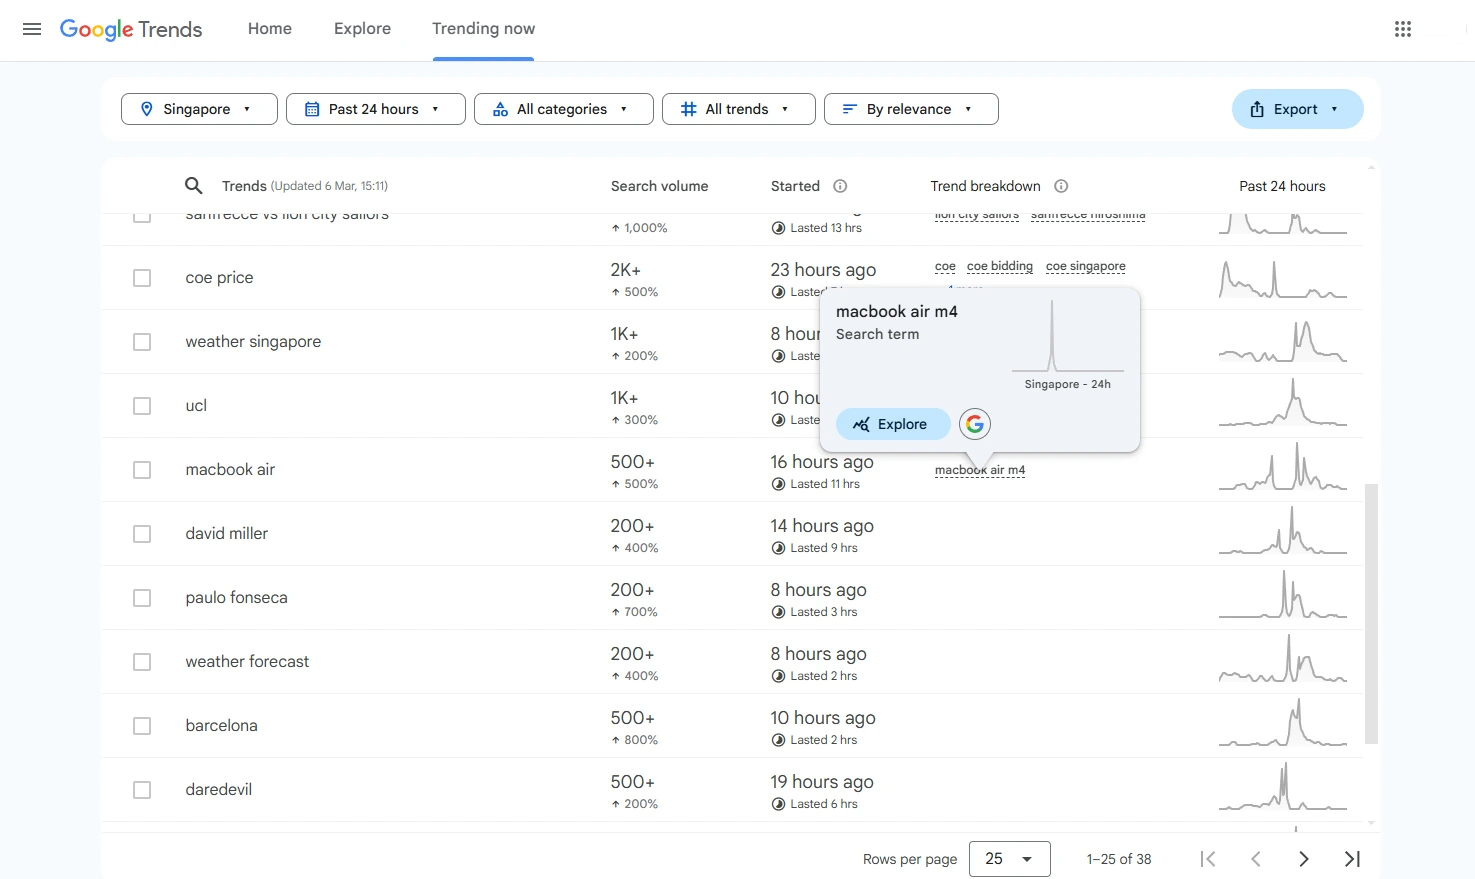
Task: Click Explore in the macbook air m4 popup
Action: [x=893, y=424]
